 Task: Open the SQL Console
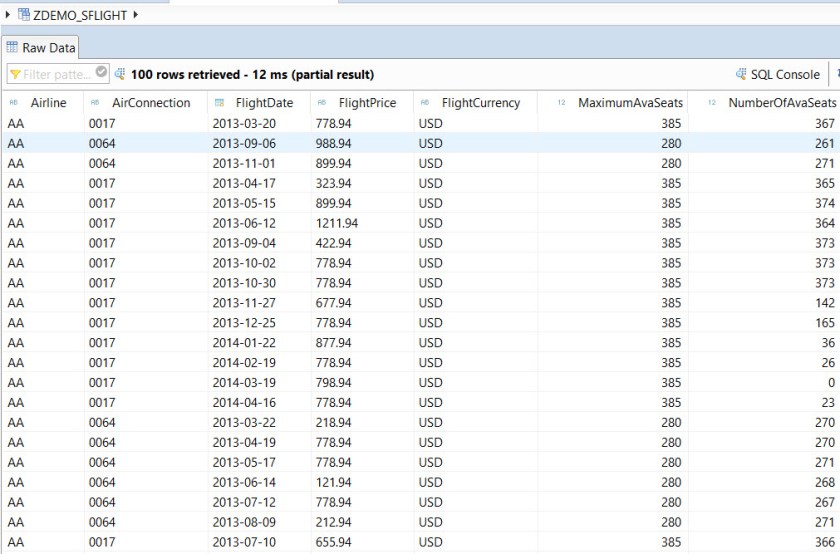778,74
